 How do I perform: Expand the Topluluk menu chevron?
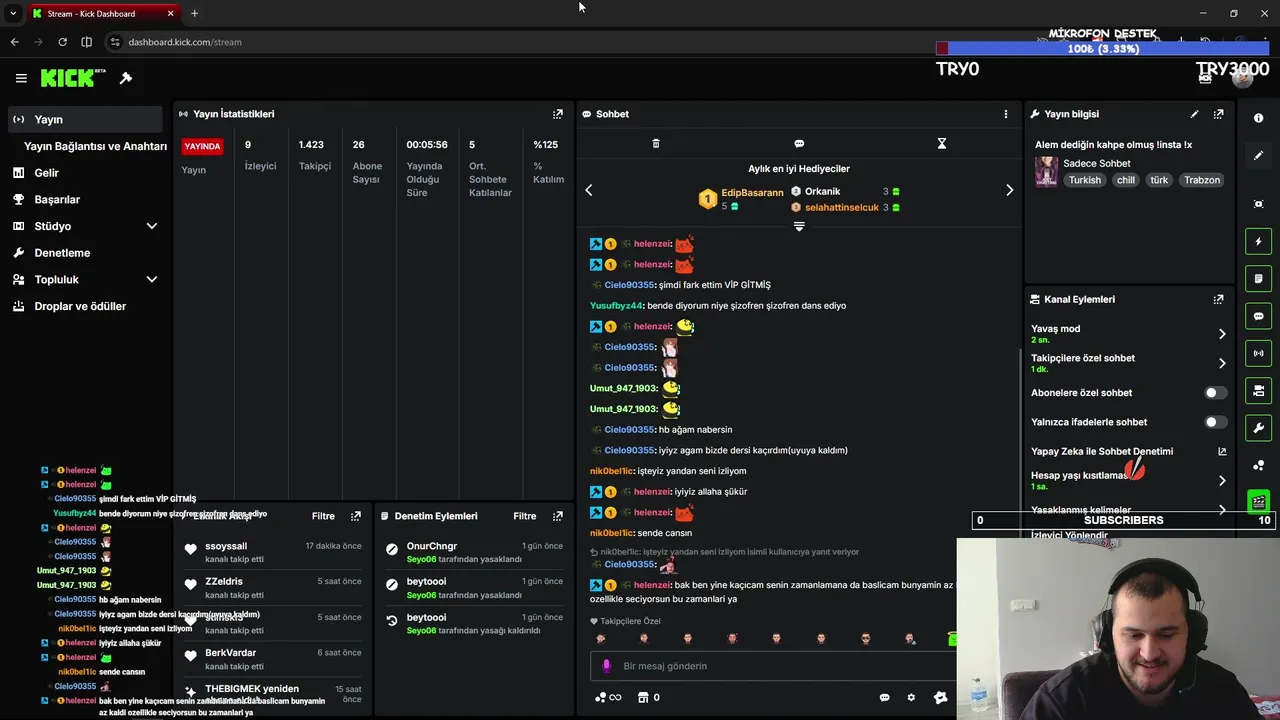(x=152, y=280)
